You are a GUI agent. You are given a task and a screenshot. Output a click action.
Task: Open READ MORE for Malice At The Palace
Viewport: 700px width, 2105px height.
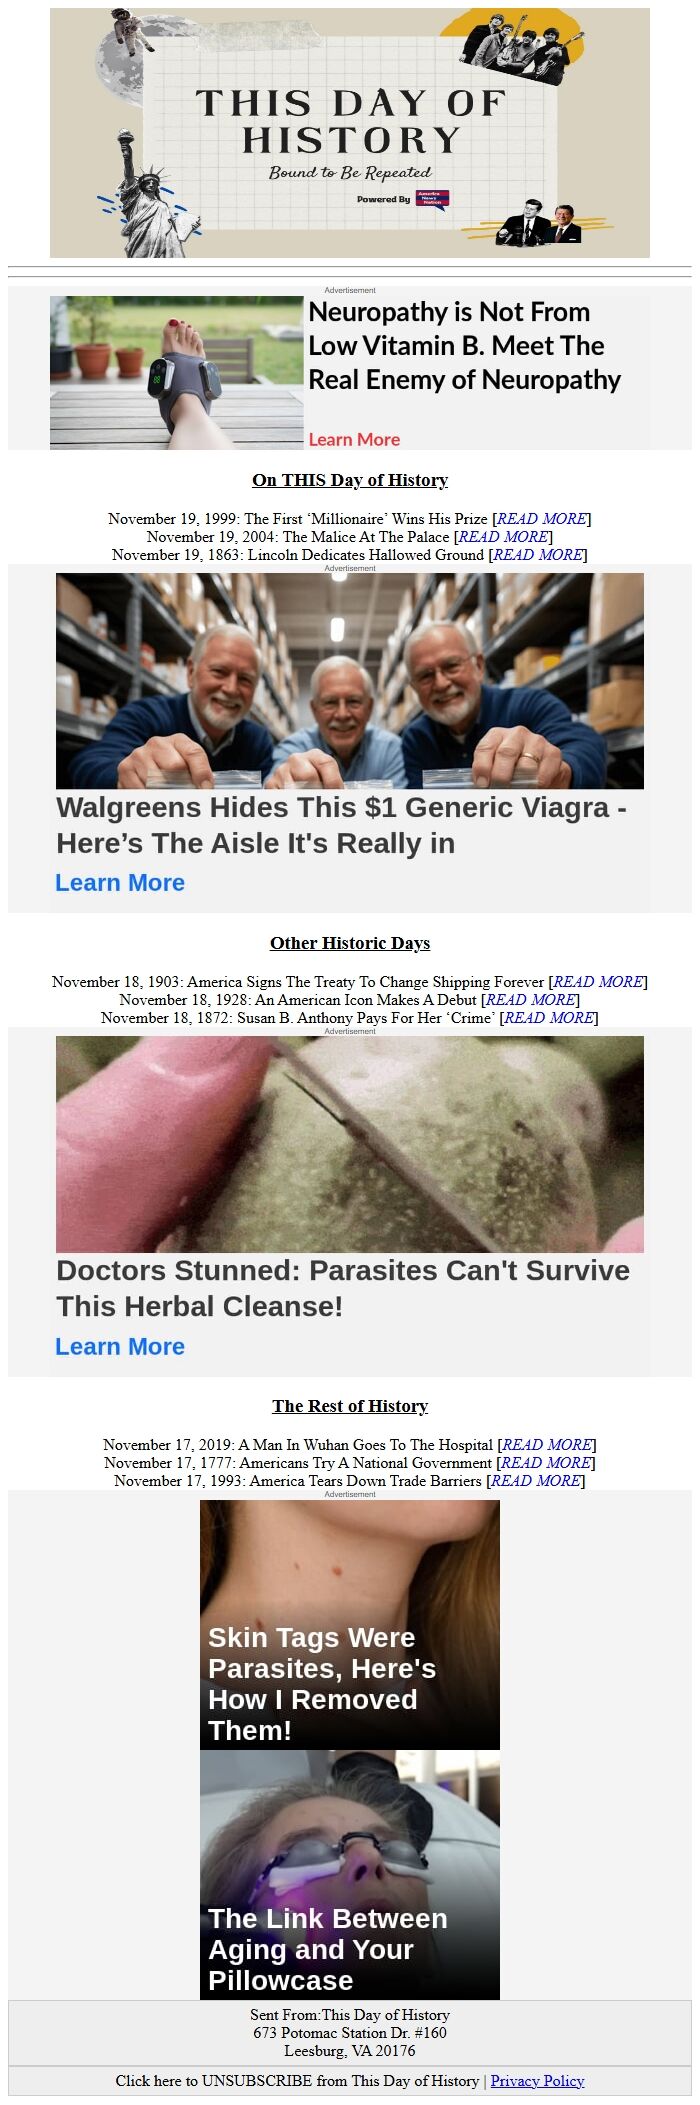[x=503, y=536]
